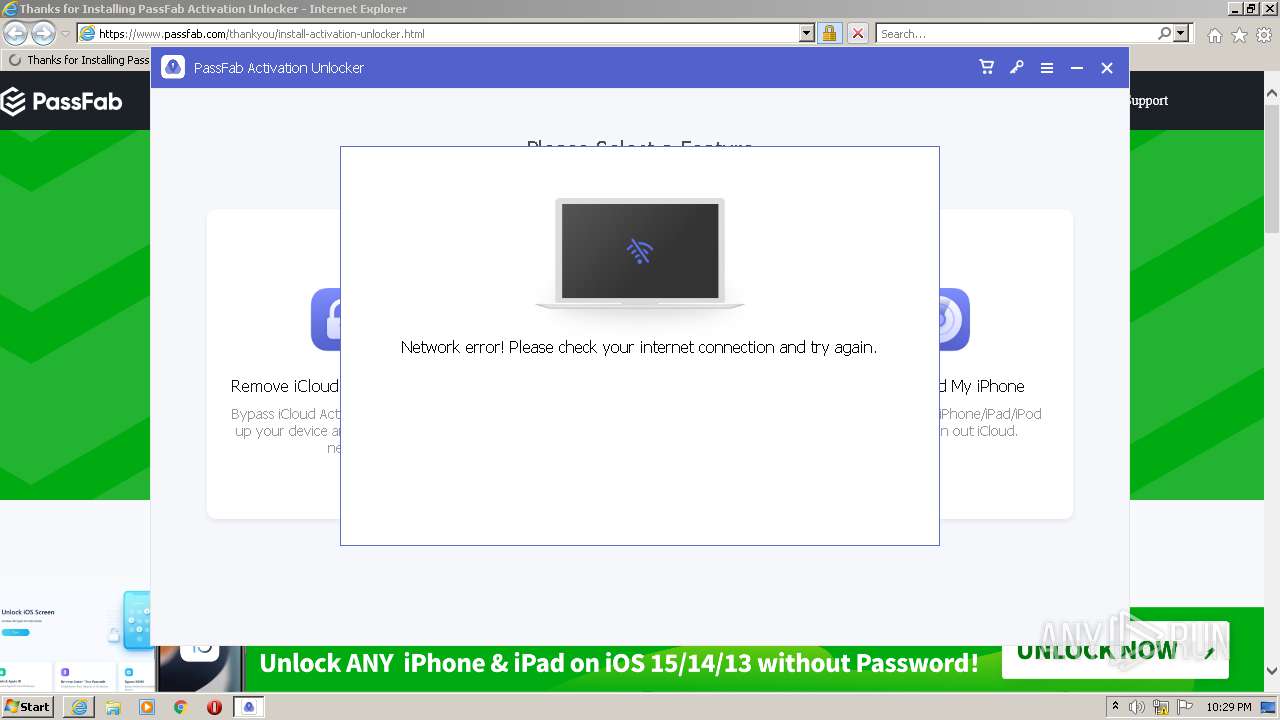Click the volume speaker tray icon
Image resolution: width=1280 pixels, height=720 pixels.
[1137, 707]
